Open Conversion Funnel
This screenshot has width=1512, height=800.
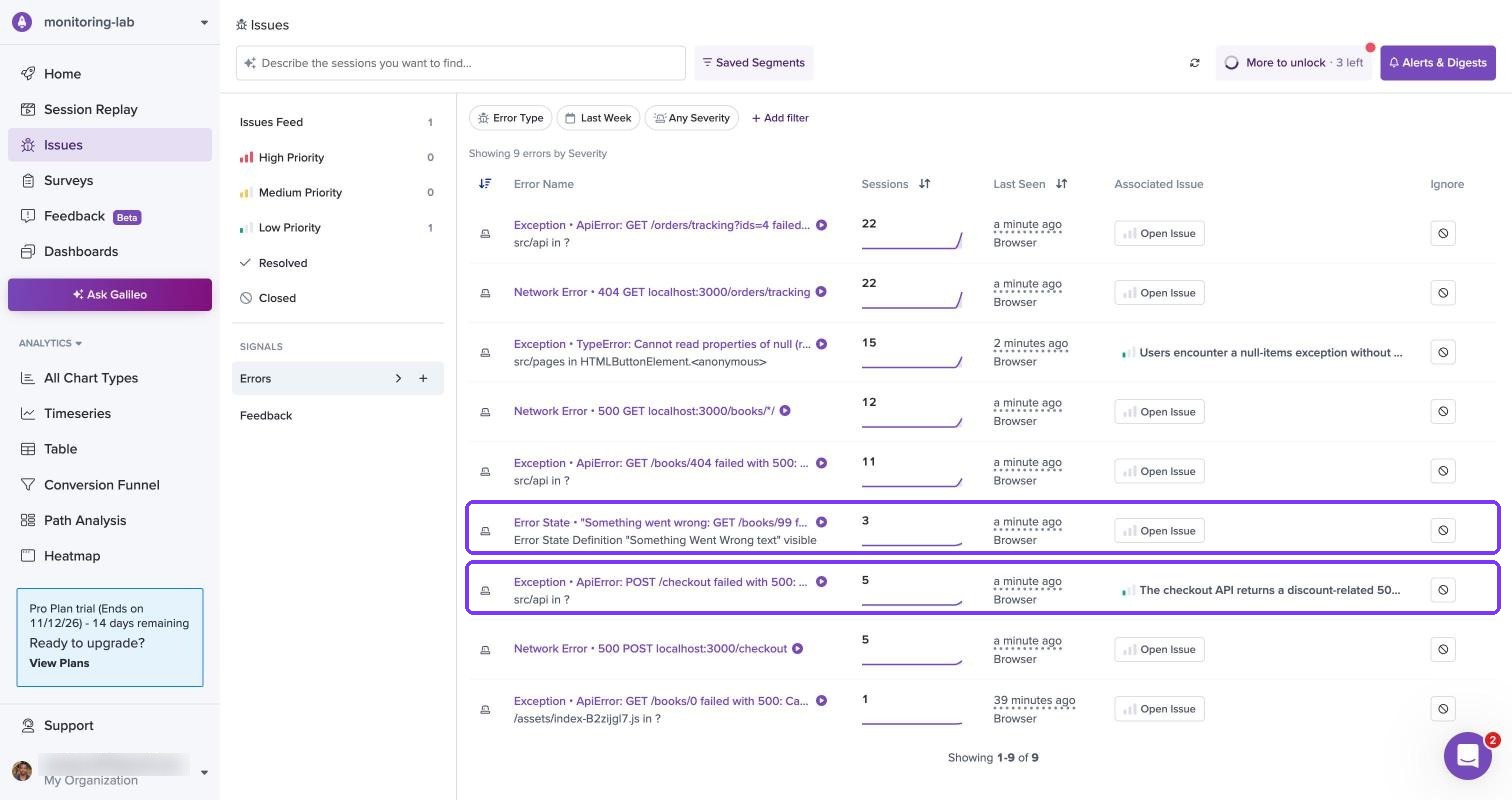tap(110, 485)
